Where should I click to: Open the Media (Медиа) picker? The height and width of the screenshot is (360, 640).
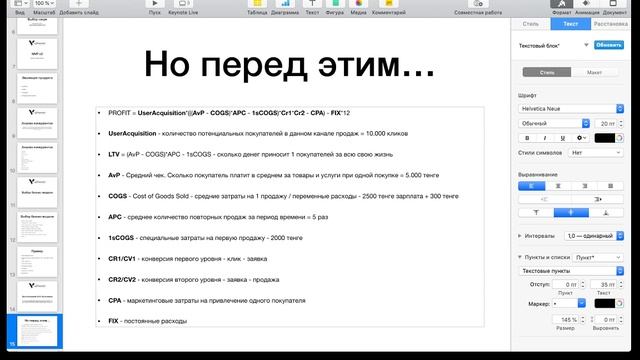[358, 4]
